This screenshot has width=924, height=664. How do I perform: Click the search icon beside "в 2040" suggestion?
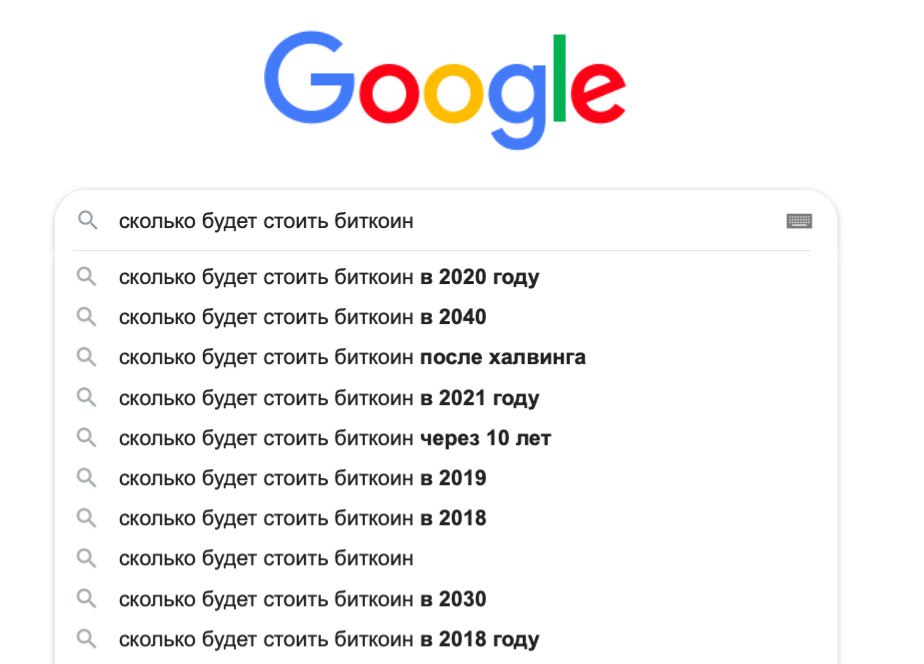click(x=87, y=317)
